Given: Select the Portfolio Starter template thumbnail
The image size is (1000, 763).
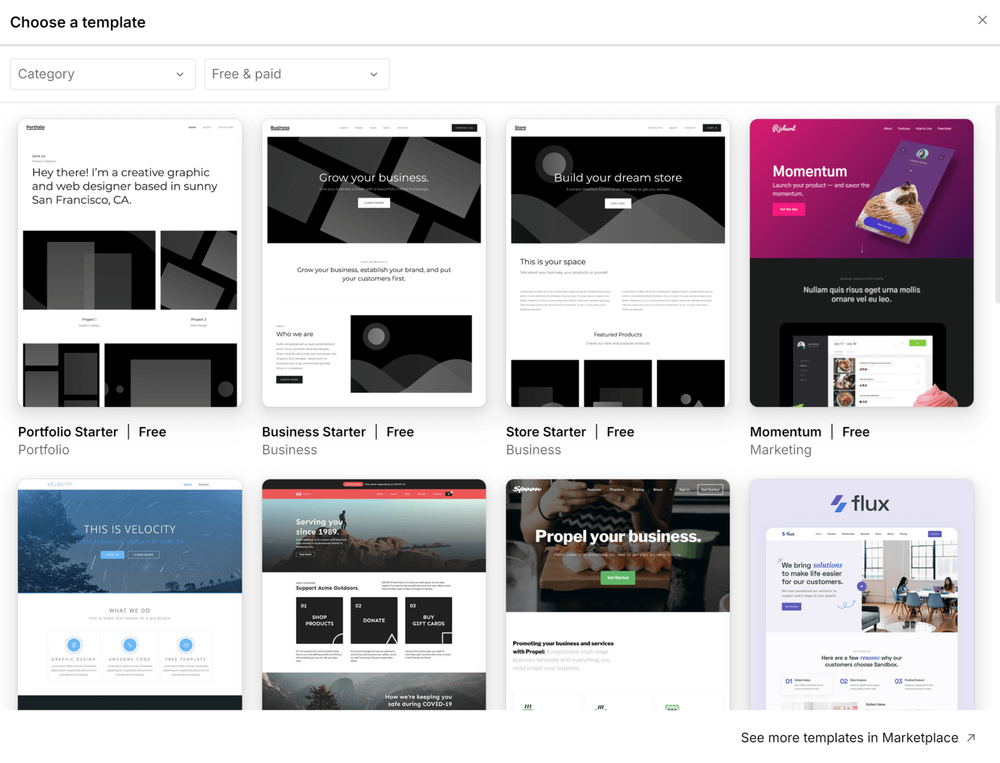Looking at the screenshot, I should (130, 263).
